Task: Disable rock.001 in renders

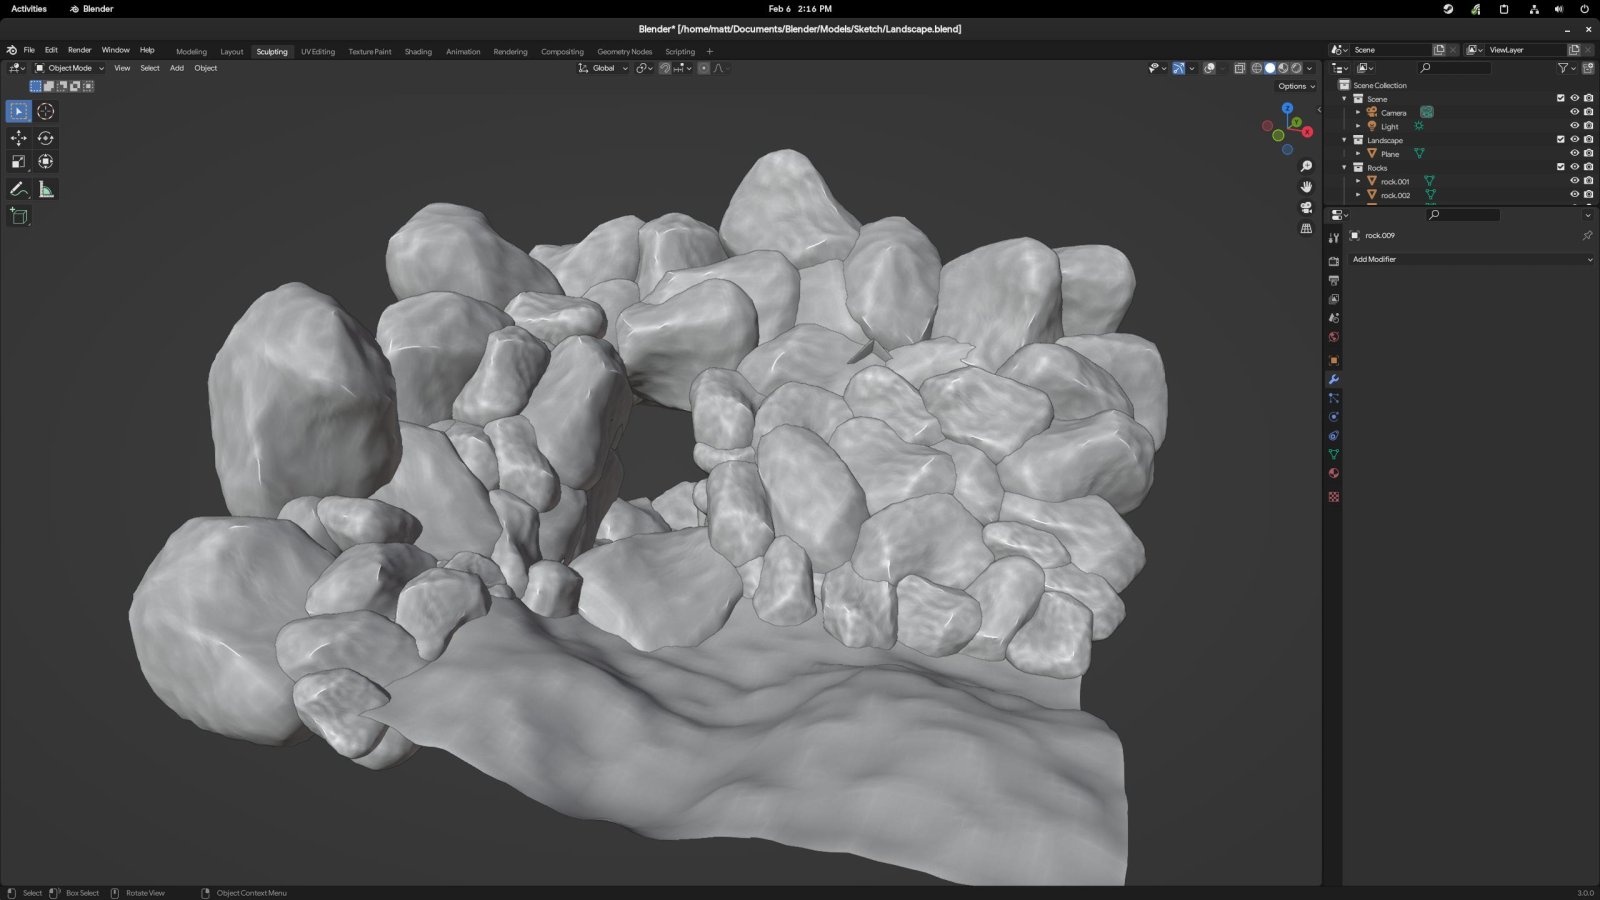Action: tap(1588, 181)
